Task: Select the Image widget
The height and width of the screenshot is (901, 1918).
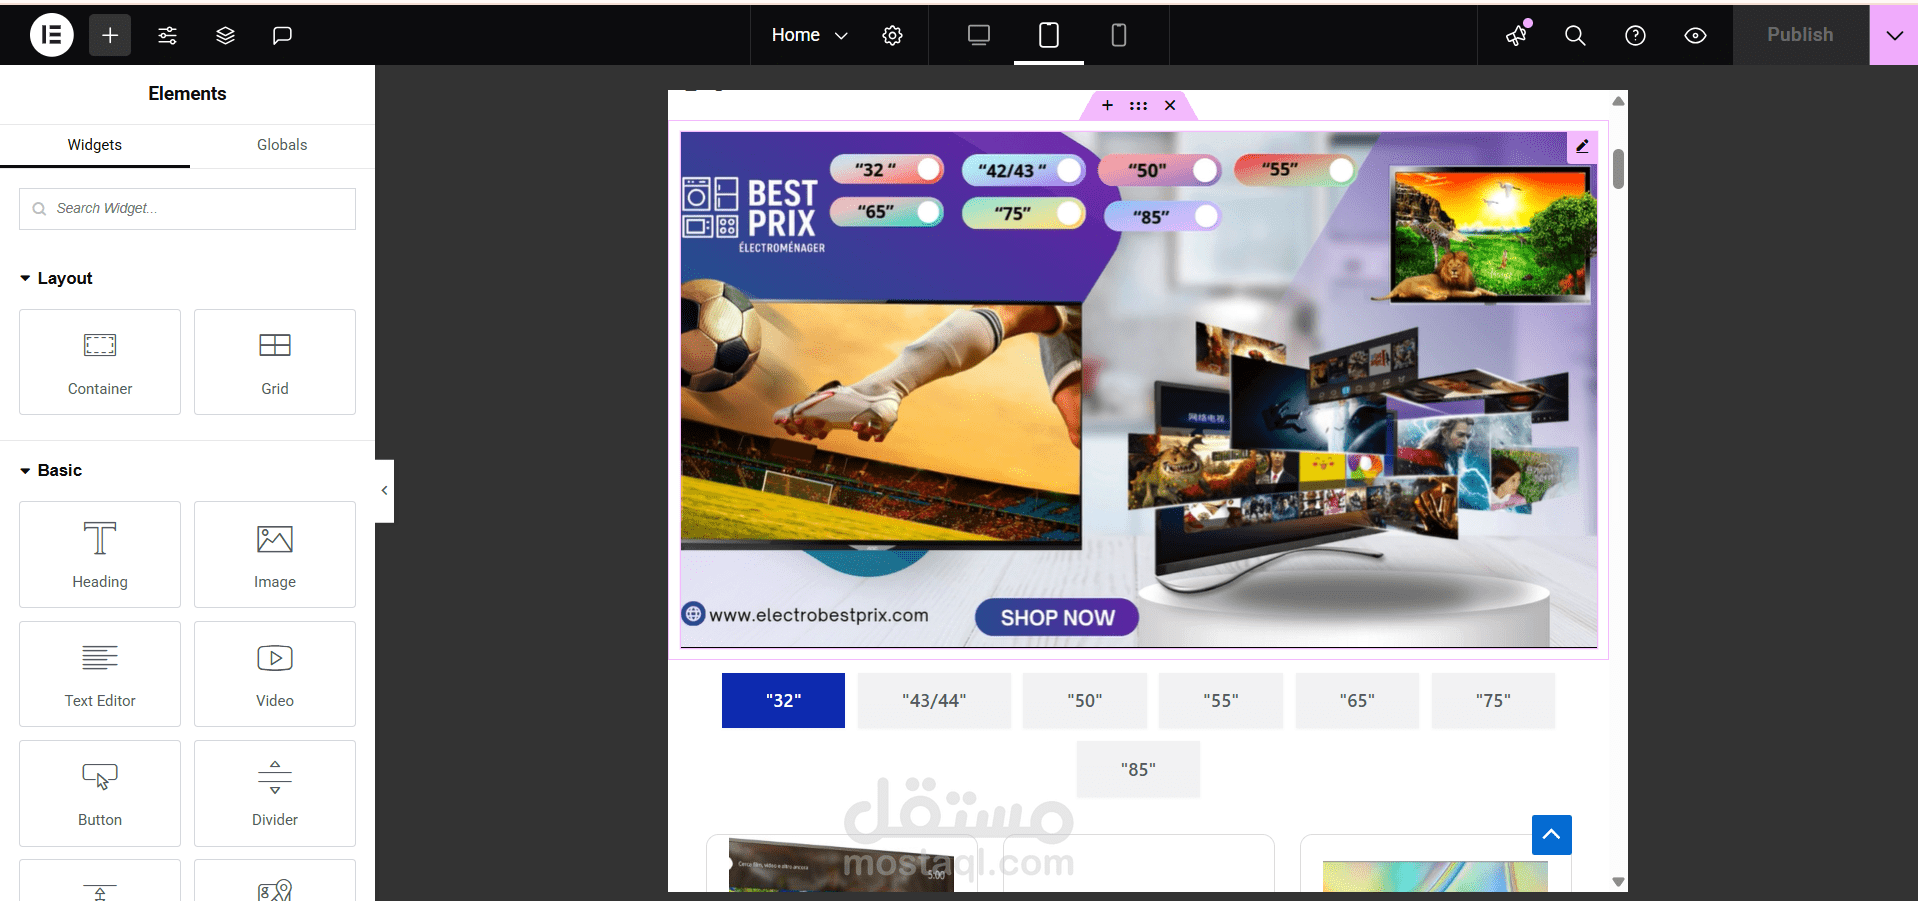Action: click(275, 554)
